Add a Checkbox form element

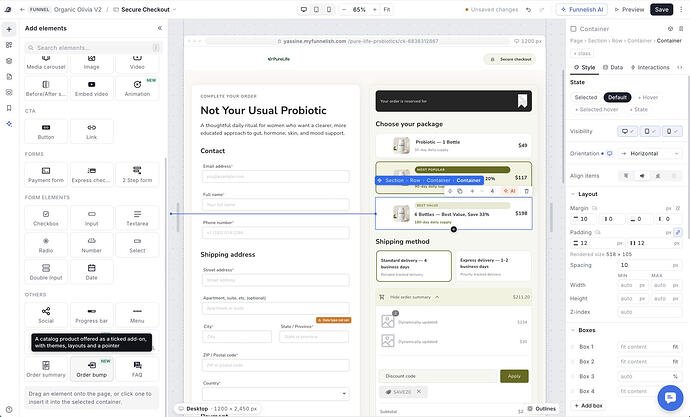click(46, 218)
